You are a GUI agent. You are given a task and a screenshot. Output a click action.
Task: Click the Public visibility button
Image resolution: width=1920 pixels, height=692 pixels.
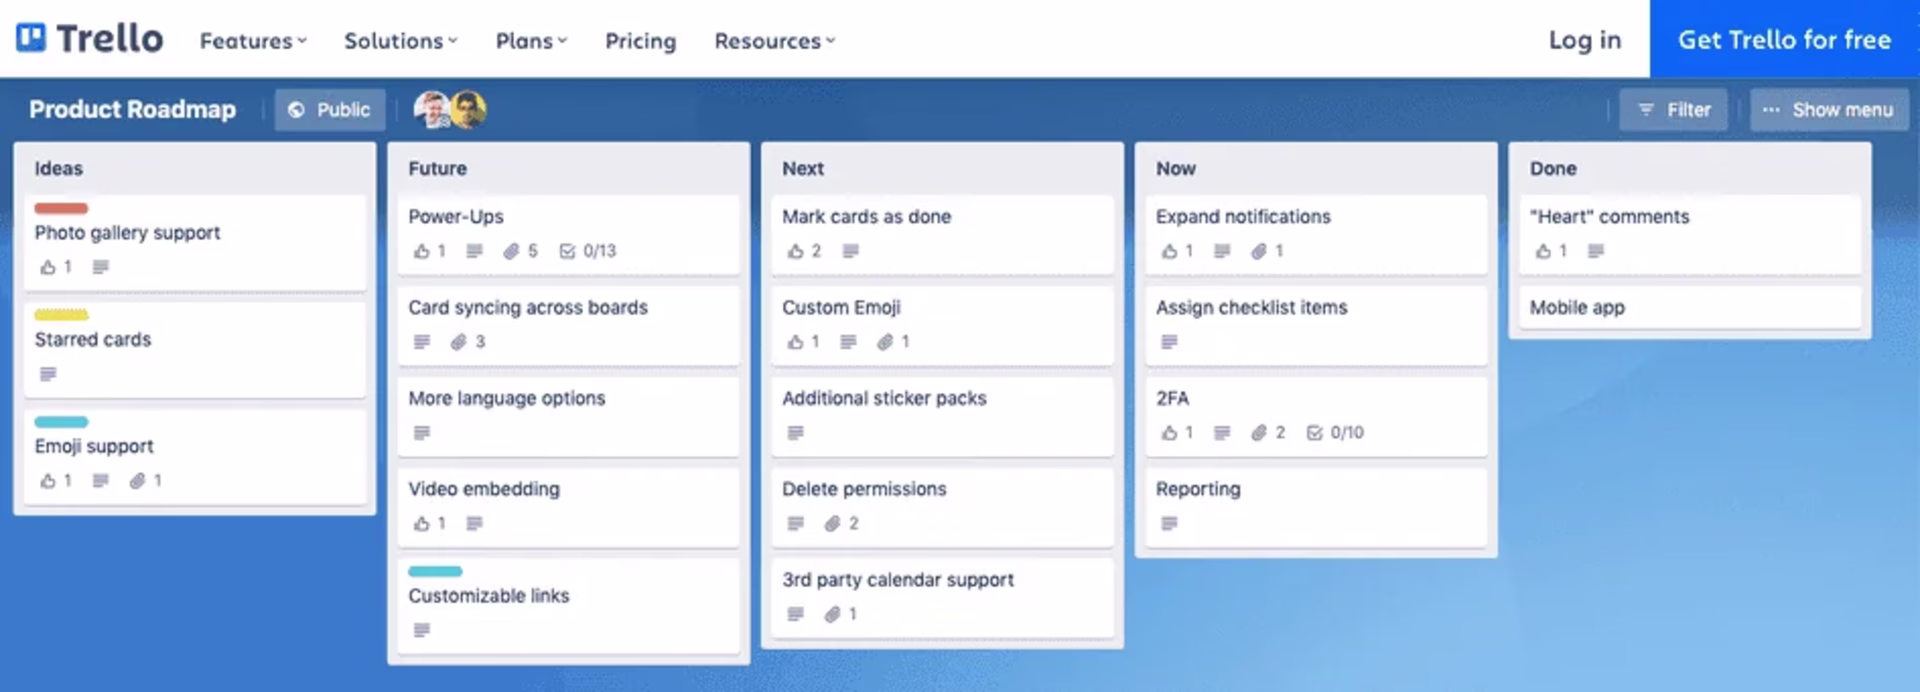330,110
